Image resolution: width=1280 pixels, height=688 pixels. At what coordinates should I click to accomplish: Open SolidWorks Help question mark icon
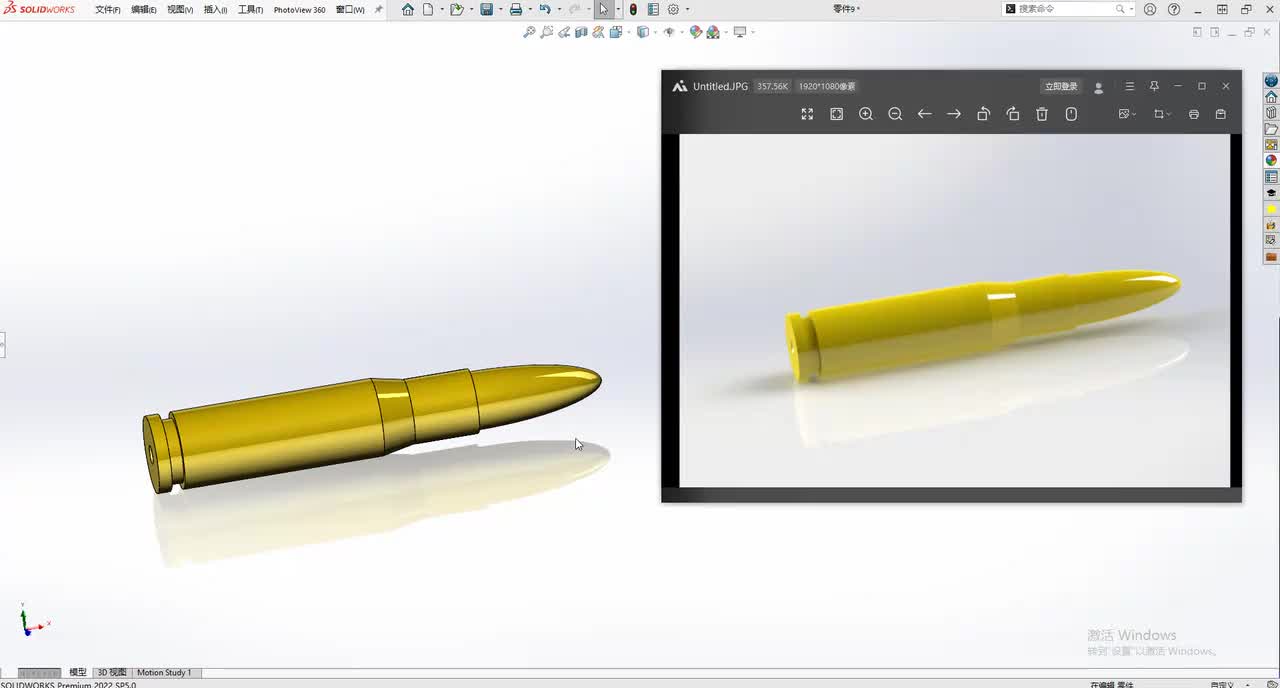1174,9
